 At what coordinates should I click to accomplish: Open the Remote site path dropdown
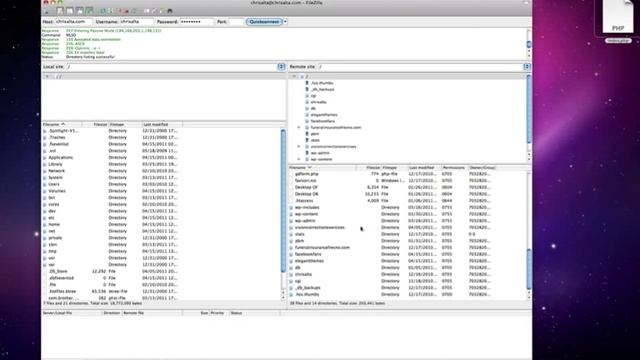(527, 67)
